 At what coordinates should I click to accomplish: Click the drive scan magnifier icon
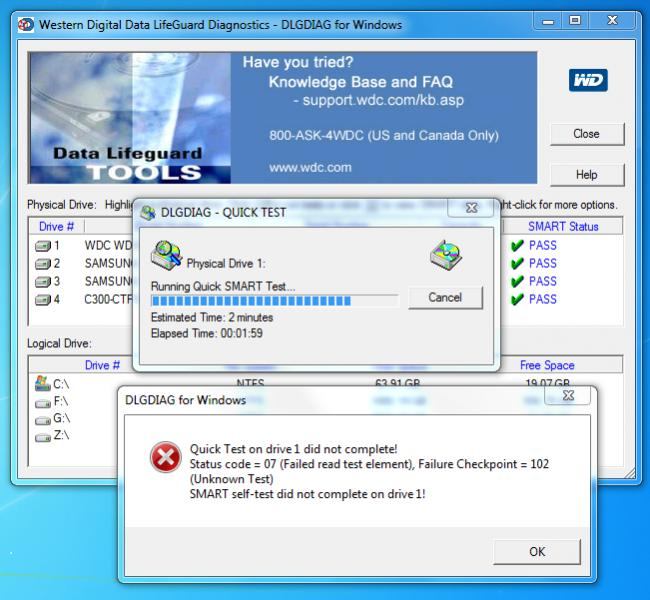(167, 255)
